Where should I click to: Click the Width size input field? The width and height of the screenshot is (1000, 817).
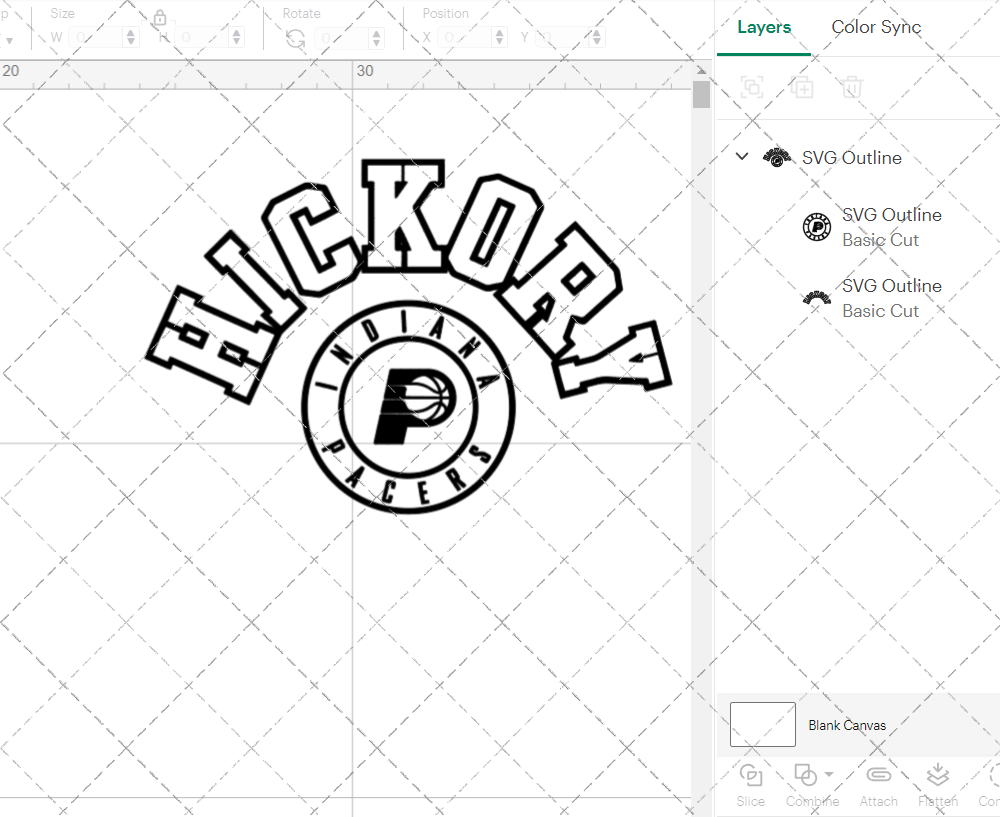click(x=96, y=38)
